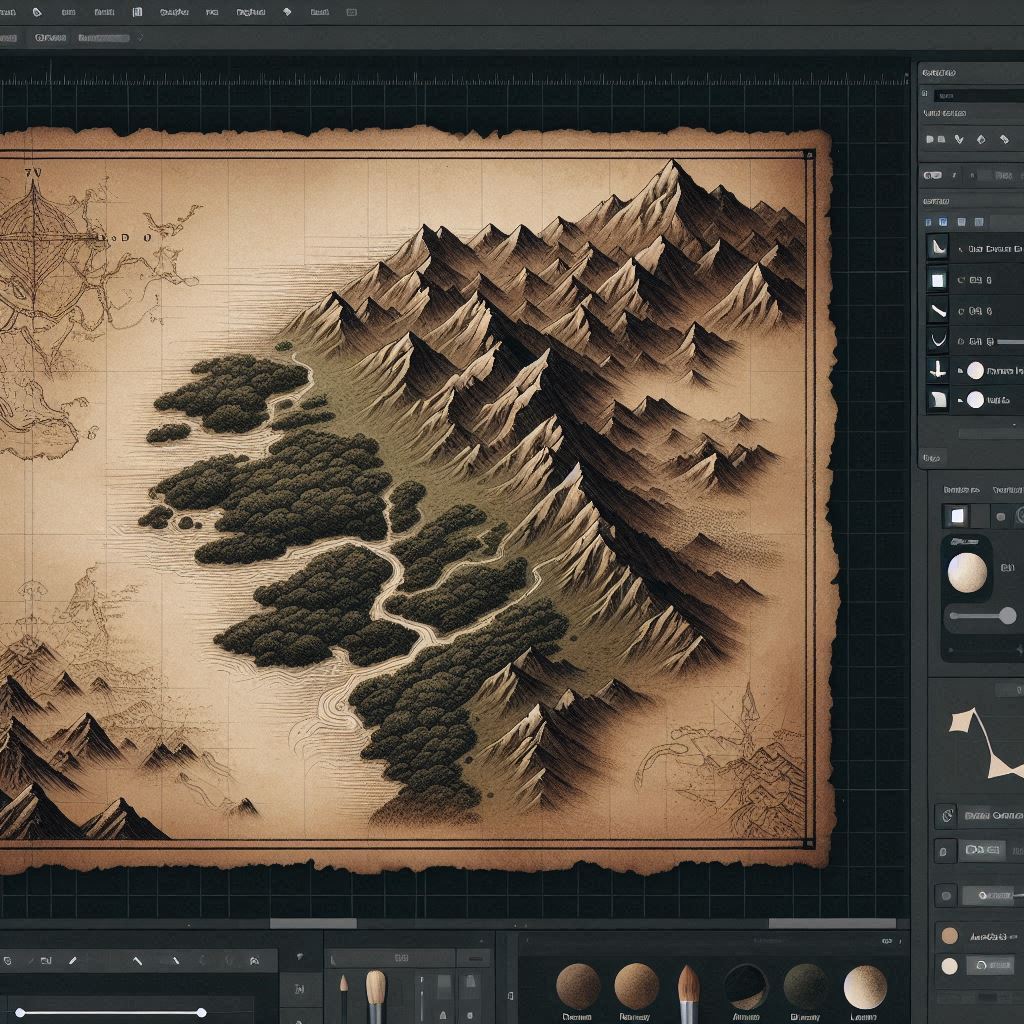Image resolution: width=1024 pixels, height=1024 pixels.
Task: Click the slider handle below the sphere preview
Action: pos(1008,615)
